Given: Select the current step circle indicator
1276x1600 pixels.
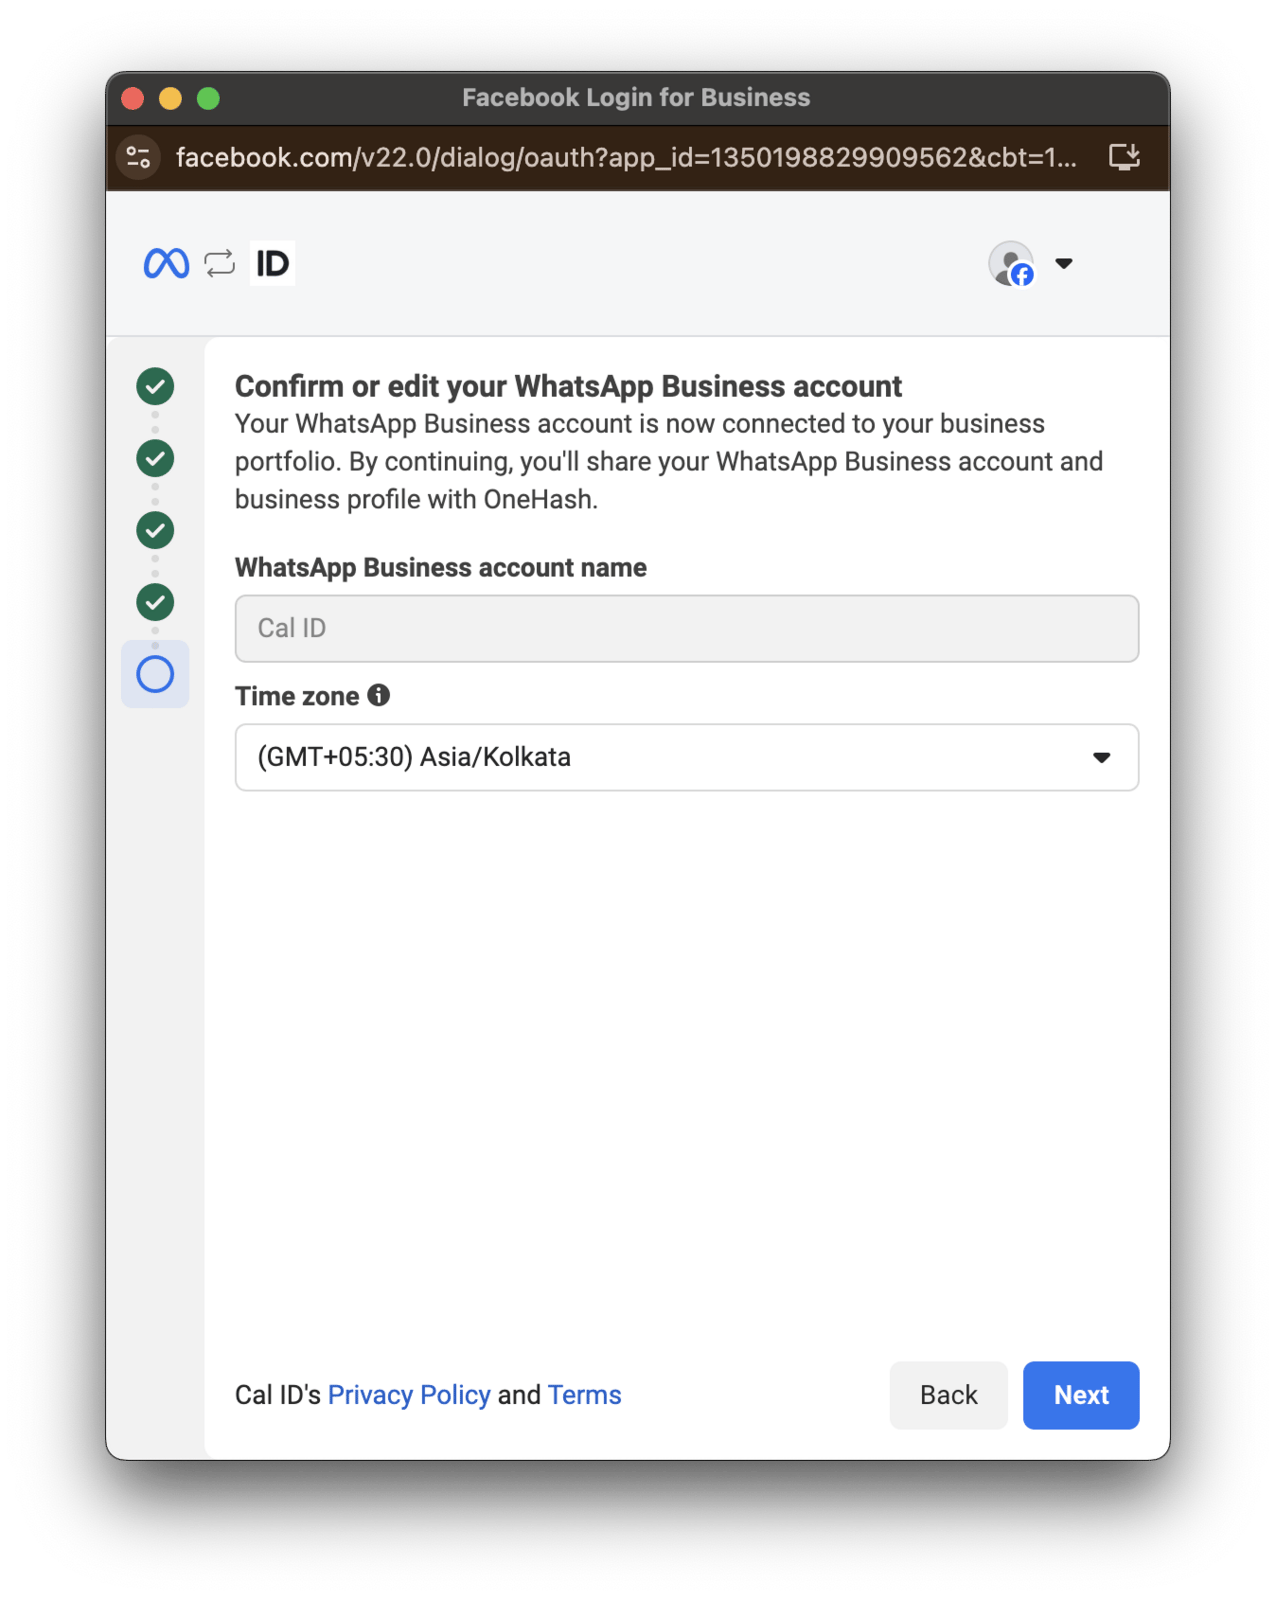Looking at the screenshot, I should (155, 674).
